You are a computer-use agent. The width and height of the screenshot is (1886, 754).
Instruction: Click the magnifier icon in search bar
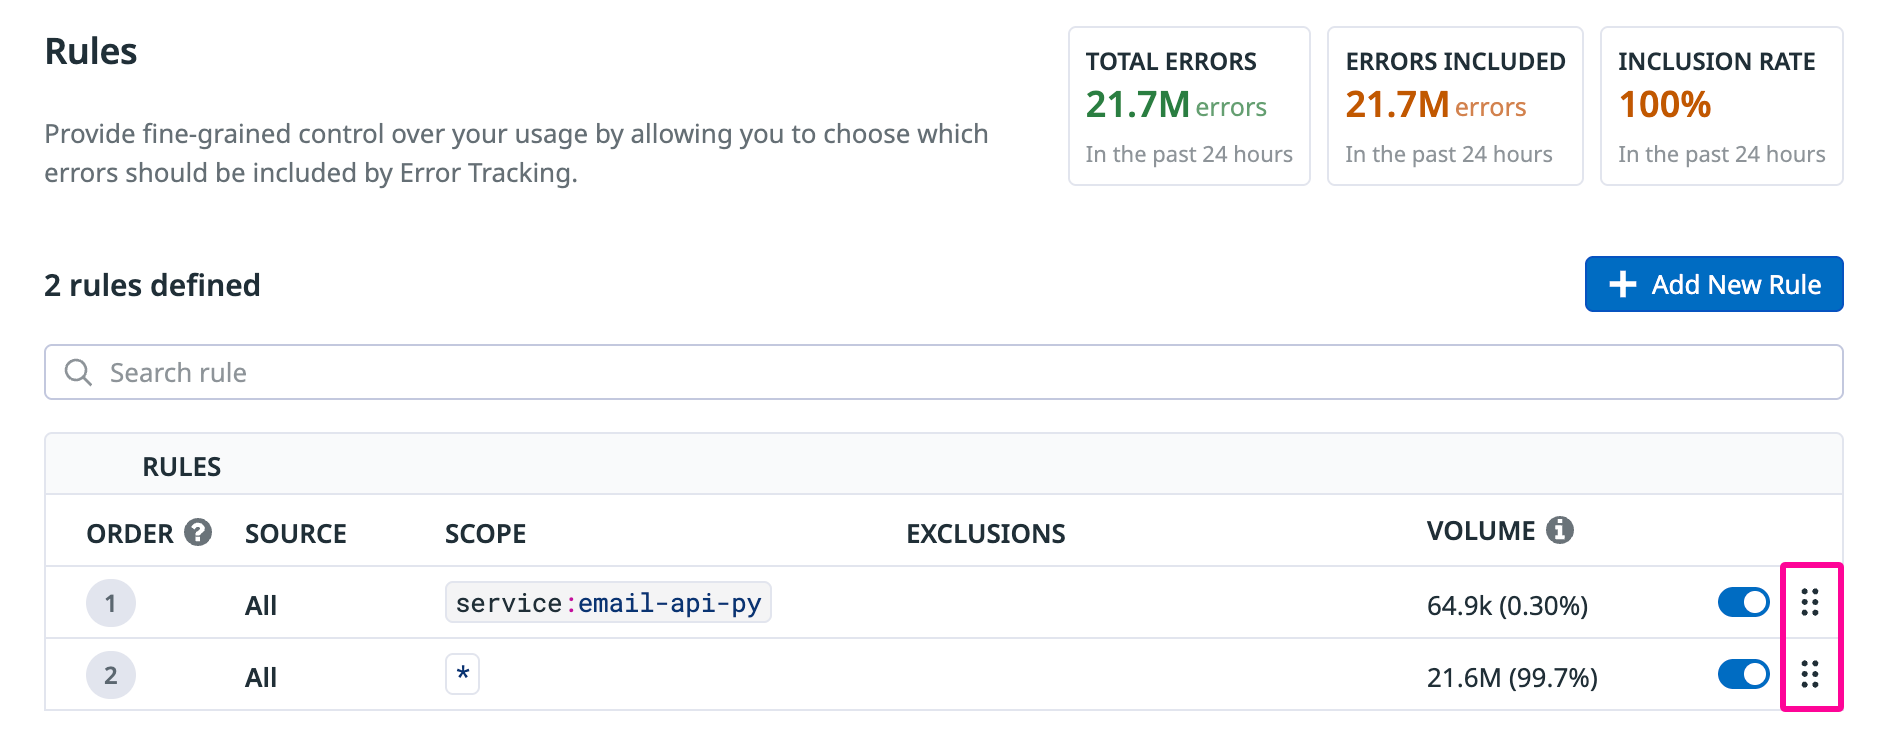(x=78, y=373)
